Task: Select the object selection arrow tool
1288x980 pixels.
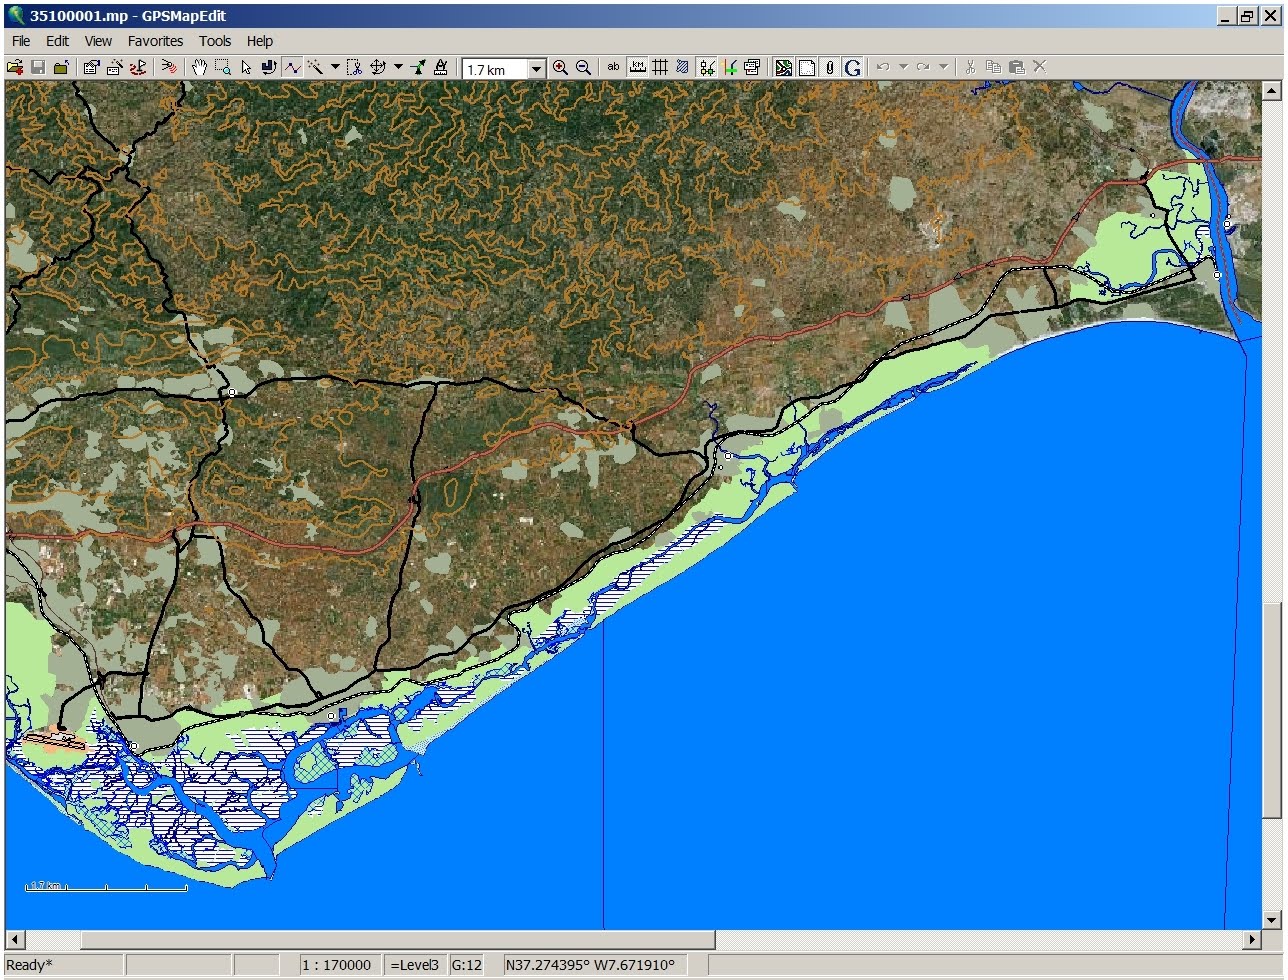Action: coord(245,68)
